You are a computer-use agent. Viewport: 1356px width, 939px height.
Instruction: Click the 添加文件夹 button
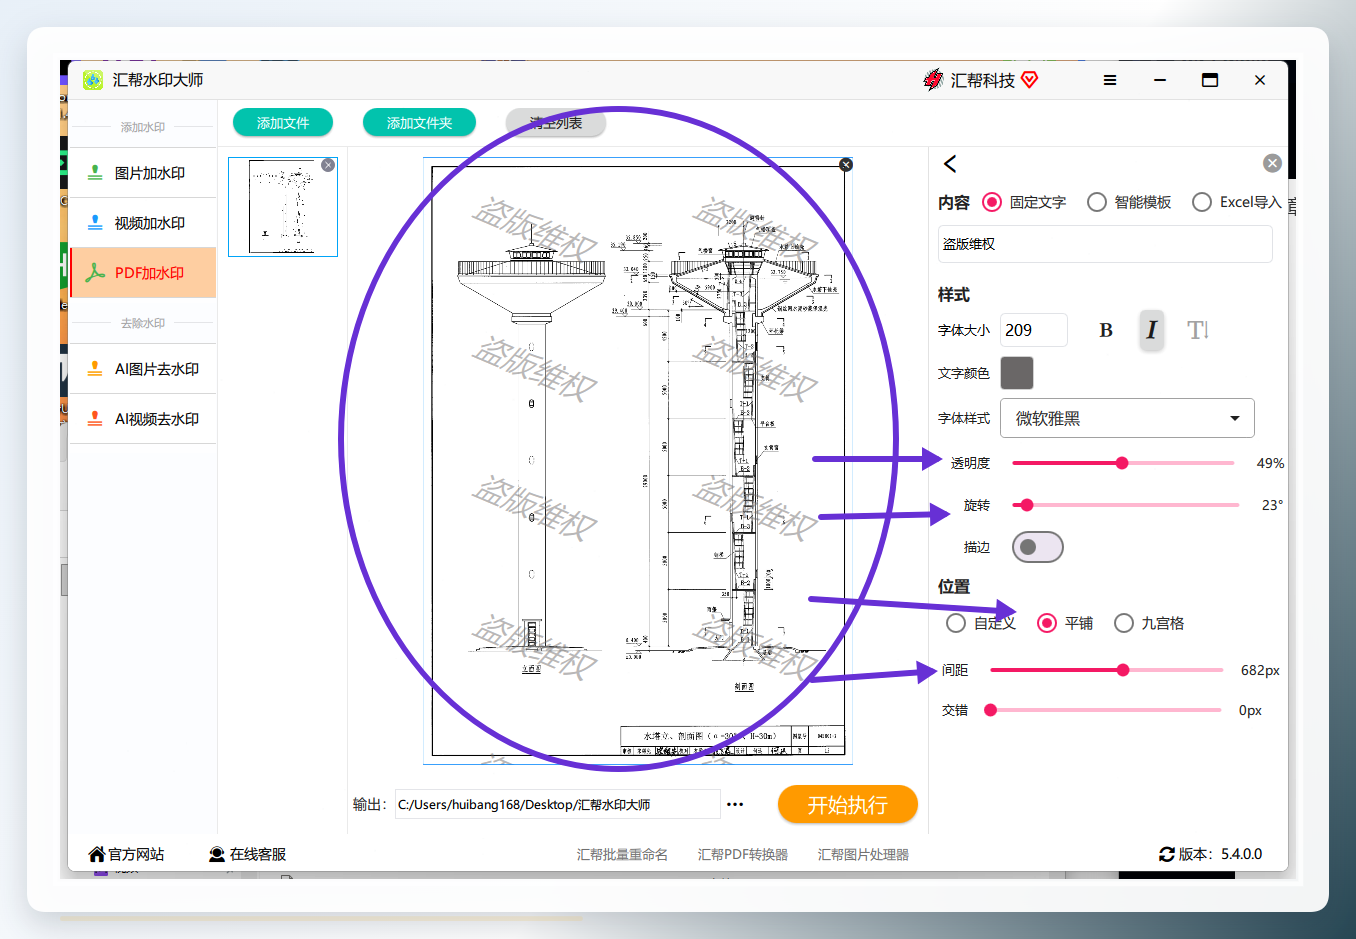point(419,123)
